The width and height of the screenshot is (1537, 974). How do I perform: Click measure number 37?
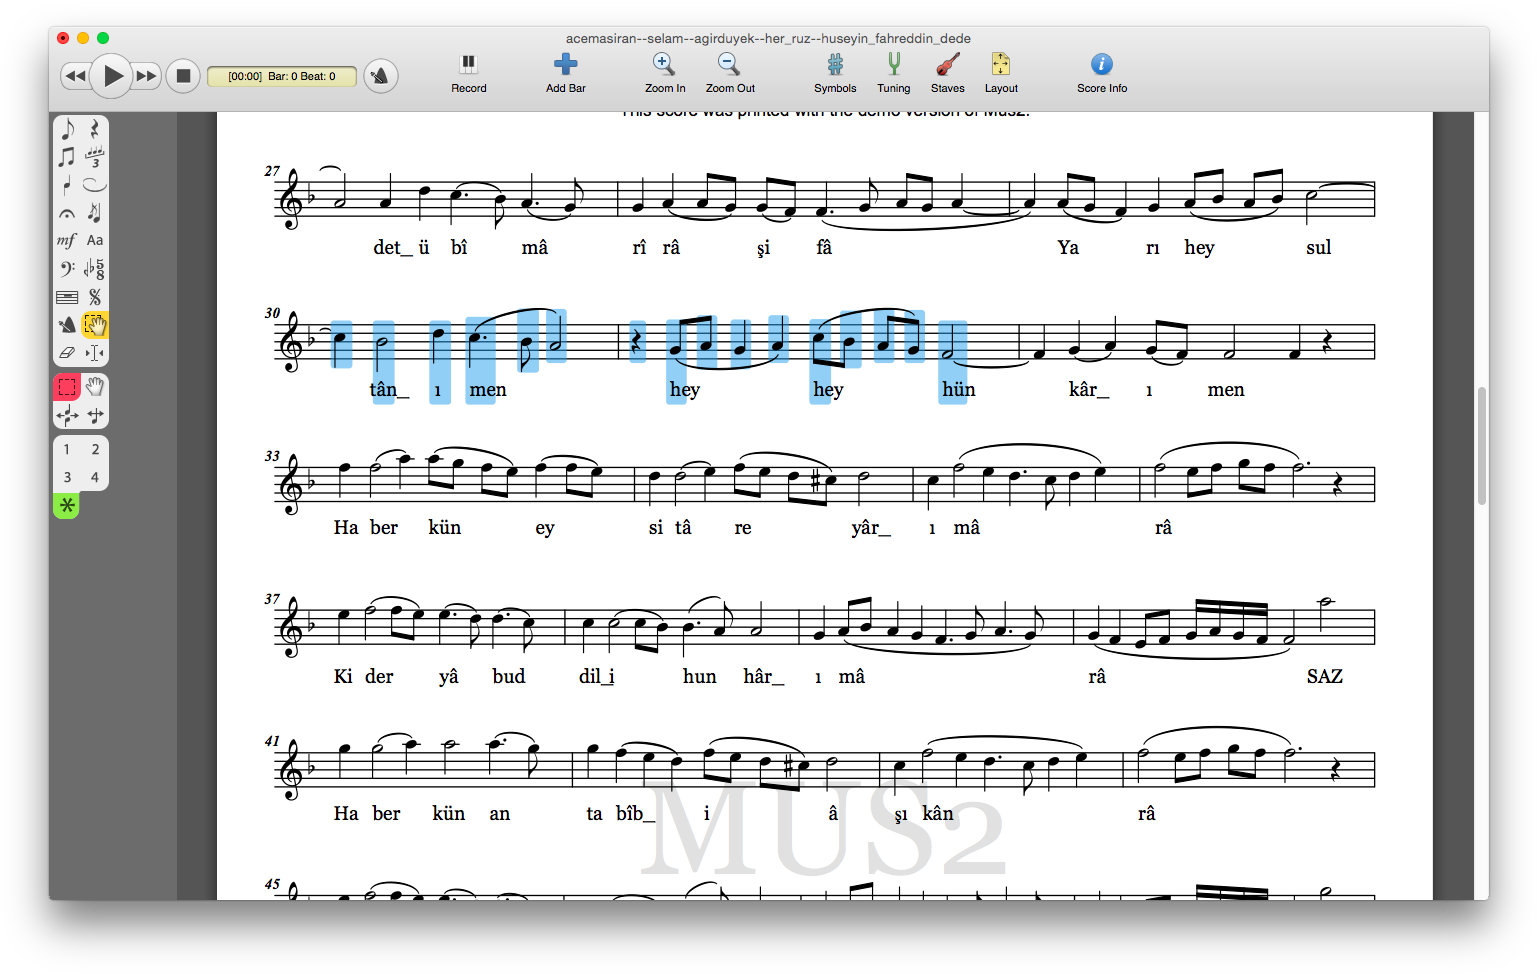(x=272, y=599)
